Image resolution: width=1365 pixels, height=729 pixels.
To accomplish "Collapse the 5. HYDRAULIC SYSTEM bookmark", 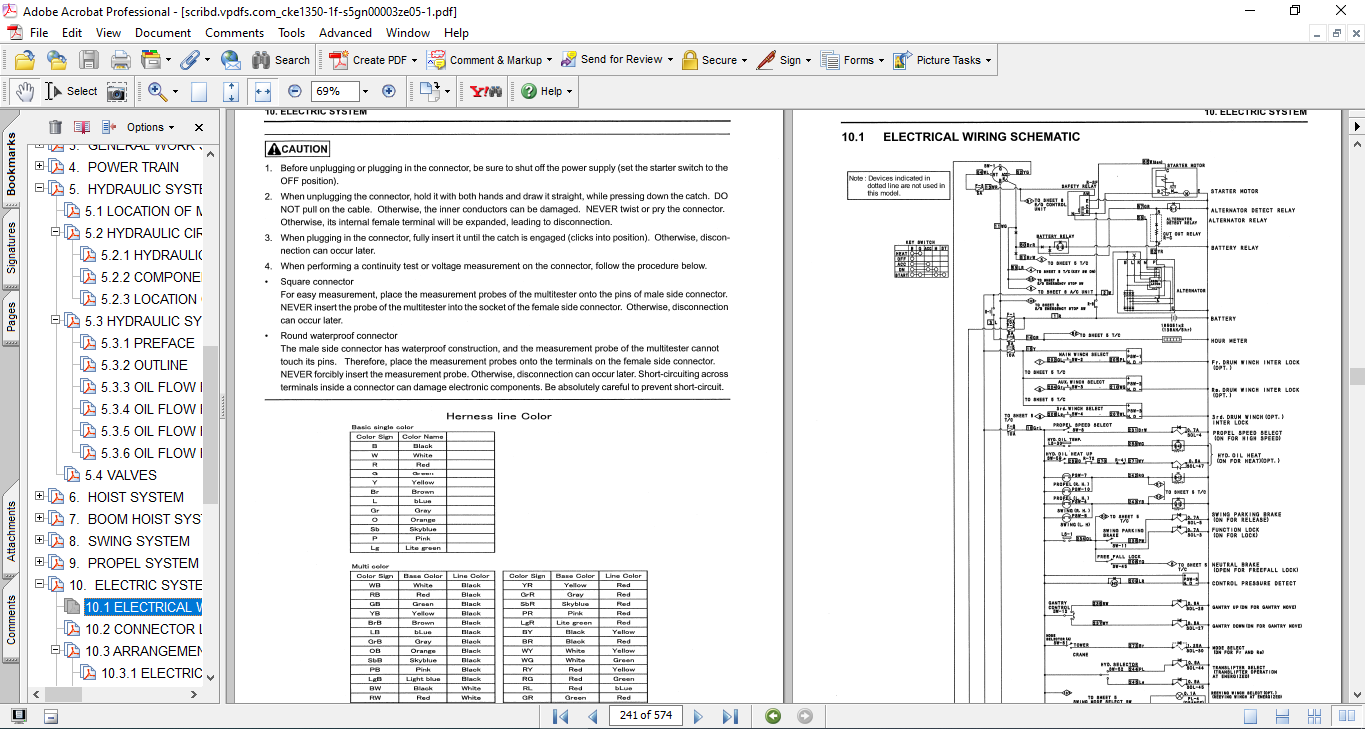I will tap(40, 189).
